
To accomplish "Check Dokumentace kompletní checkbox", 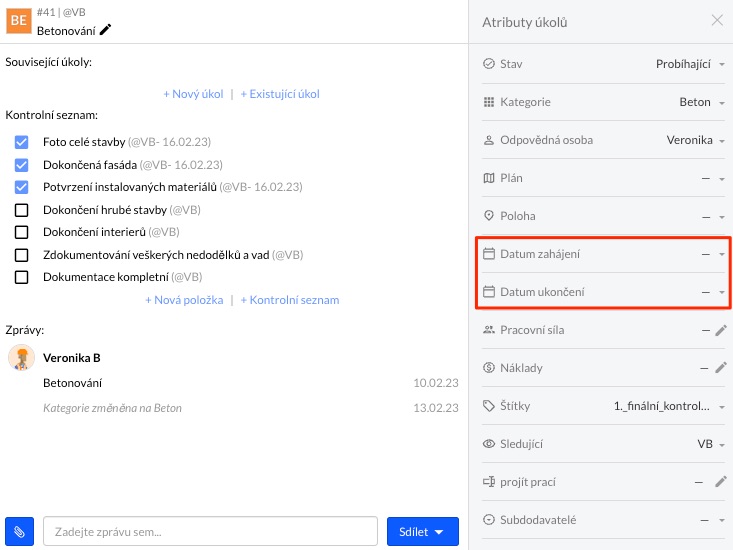I will pyautogui.click(x=21, y=277).
